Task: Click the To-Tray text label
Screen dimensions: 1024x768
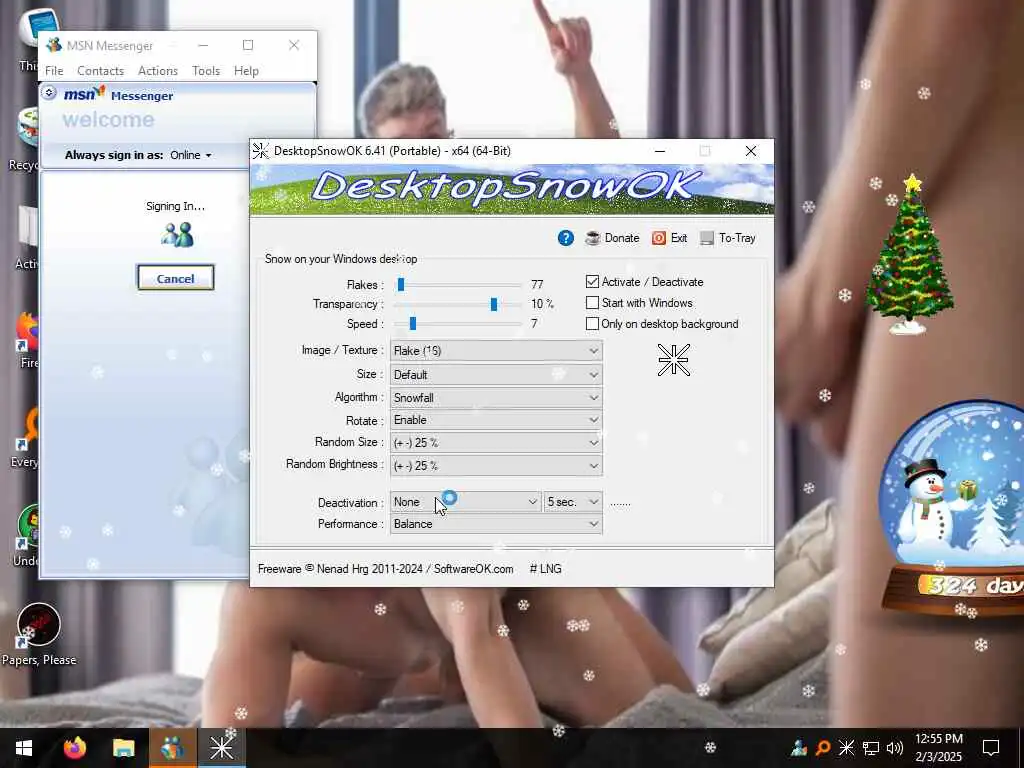Action: [x=737, y=238]
